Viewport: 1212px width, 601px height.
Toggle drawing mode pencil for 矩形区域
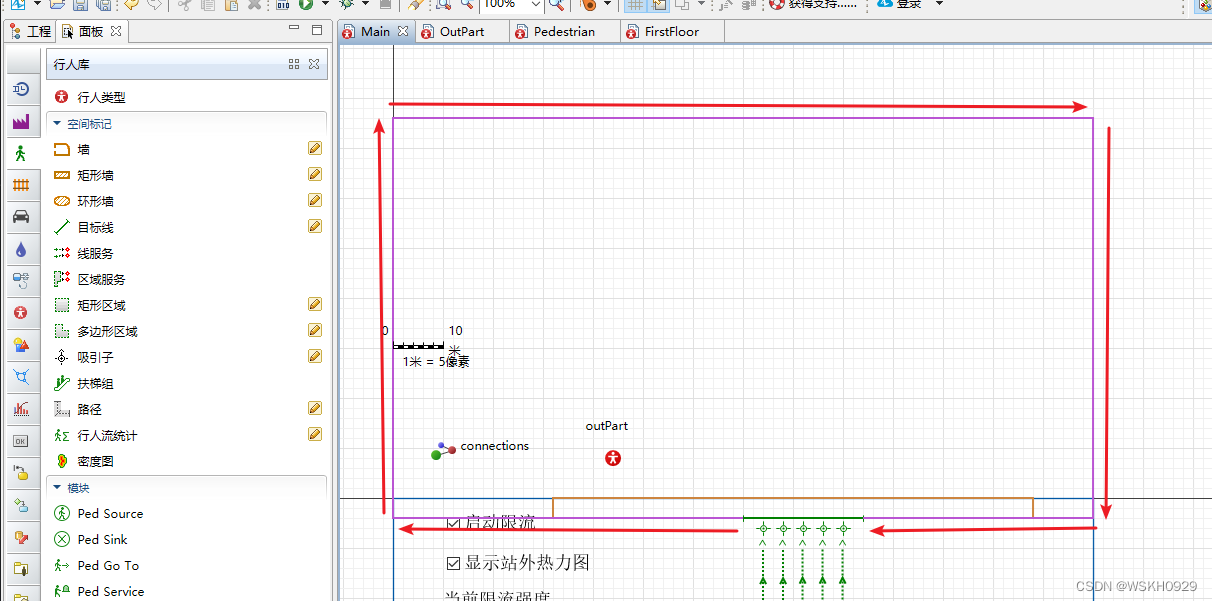click(x=315, y=304)
